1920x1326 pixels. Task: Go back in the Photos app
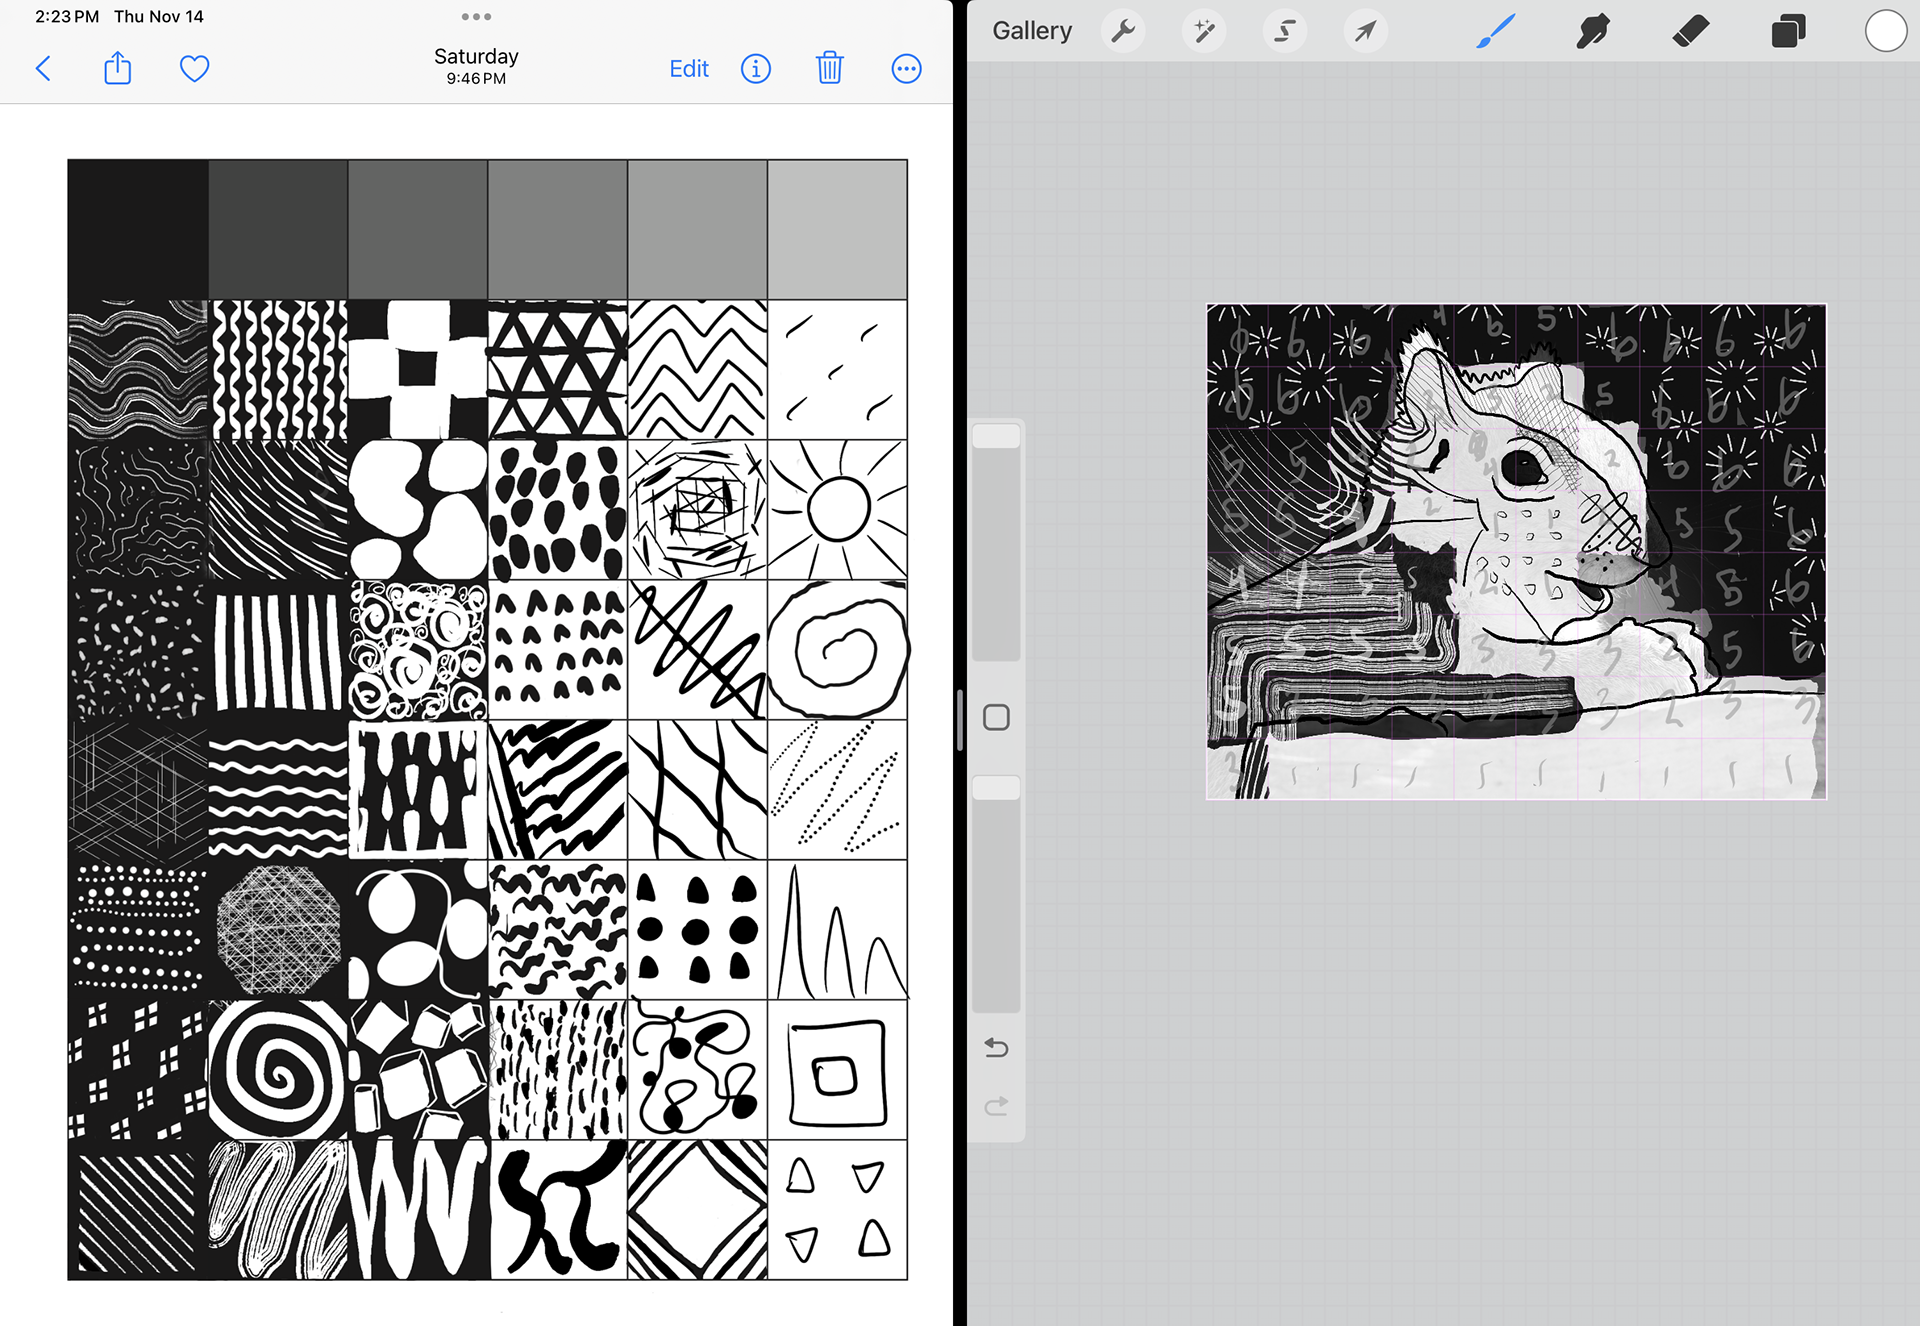(x=43, y=69)
